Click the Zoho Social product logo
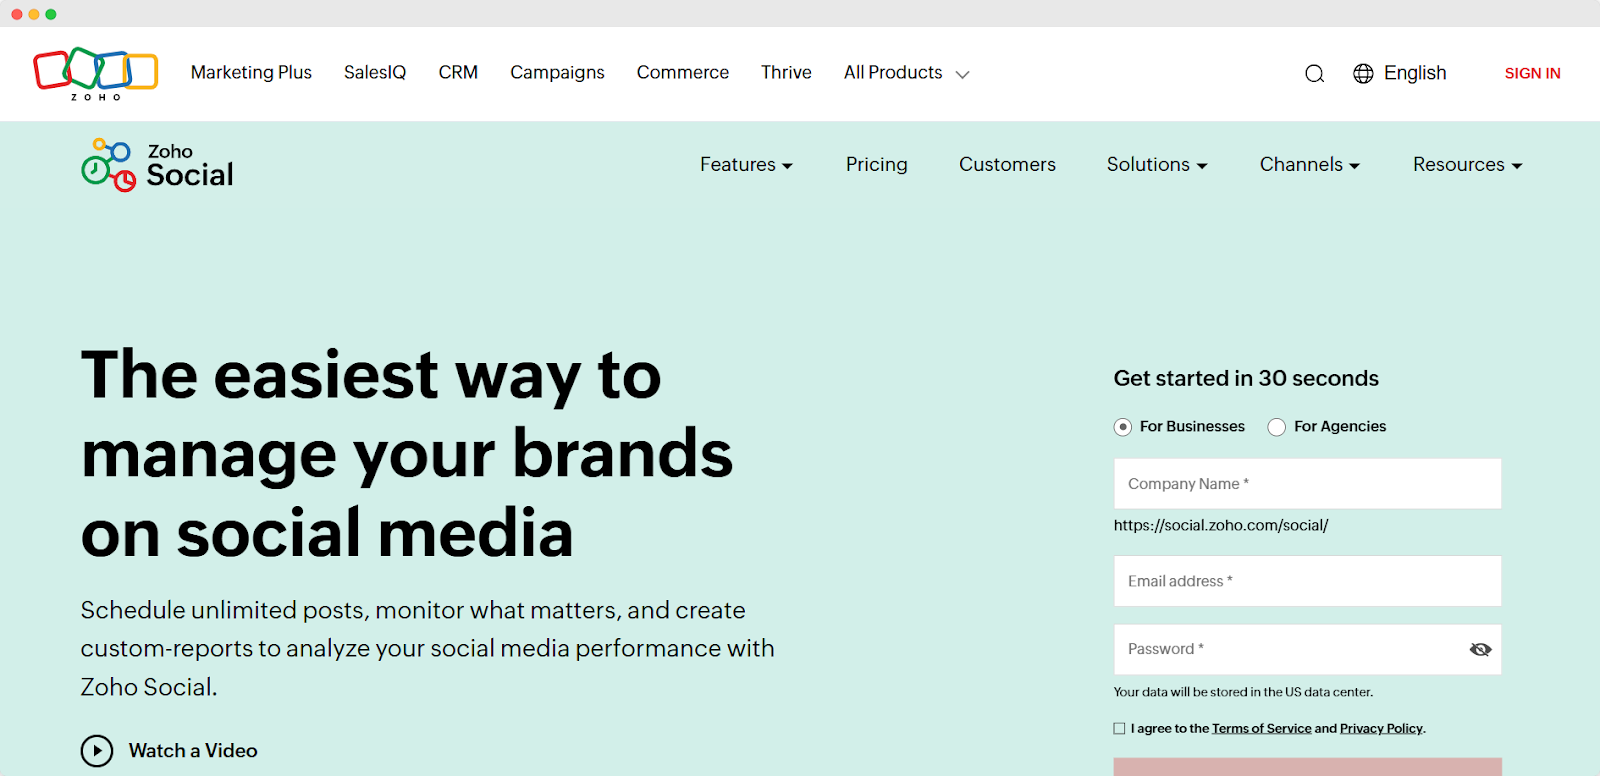The image size is (1600, 776). 157,165
